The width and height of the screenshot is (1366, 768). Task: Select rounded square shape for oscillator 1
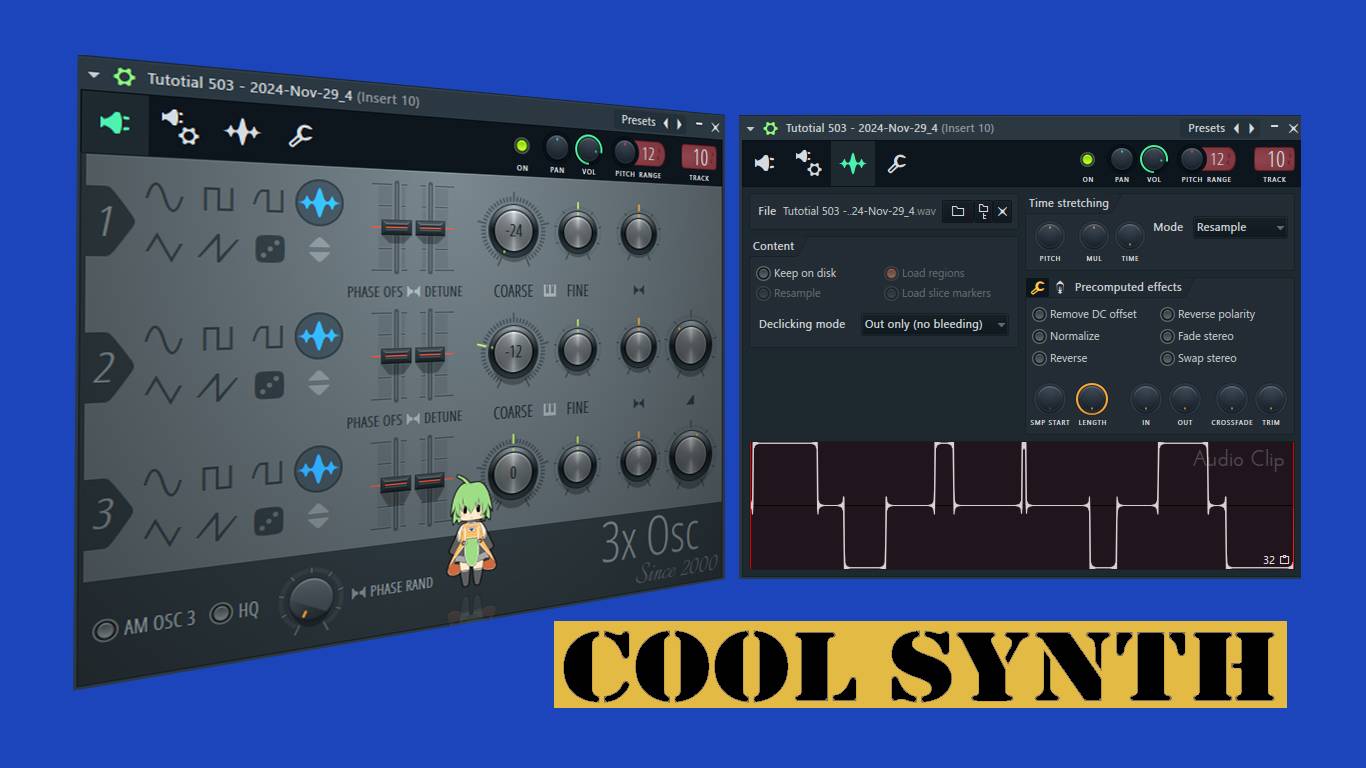tap(268, 202)
